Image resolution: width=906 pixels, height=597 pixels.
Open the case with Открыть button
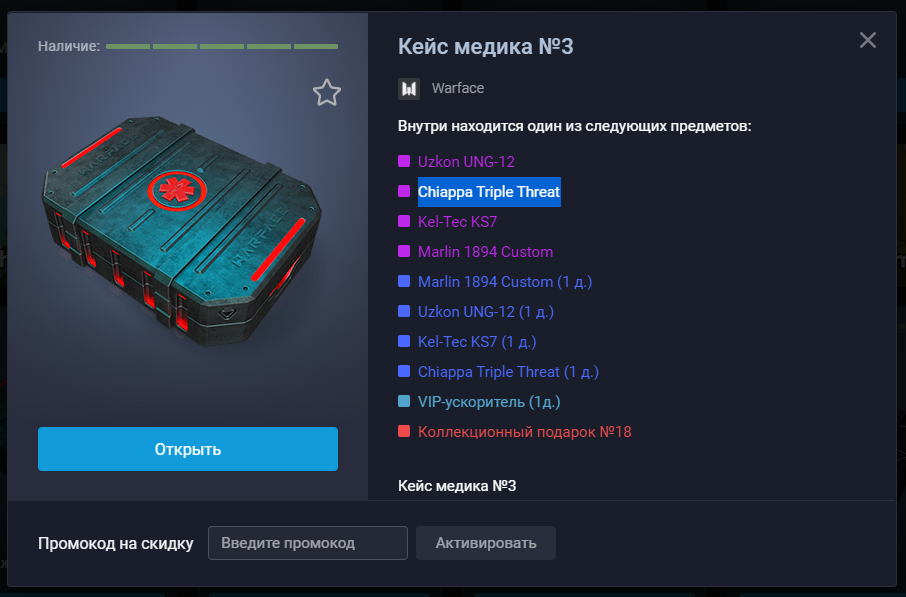[x=188, y=449]
